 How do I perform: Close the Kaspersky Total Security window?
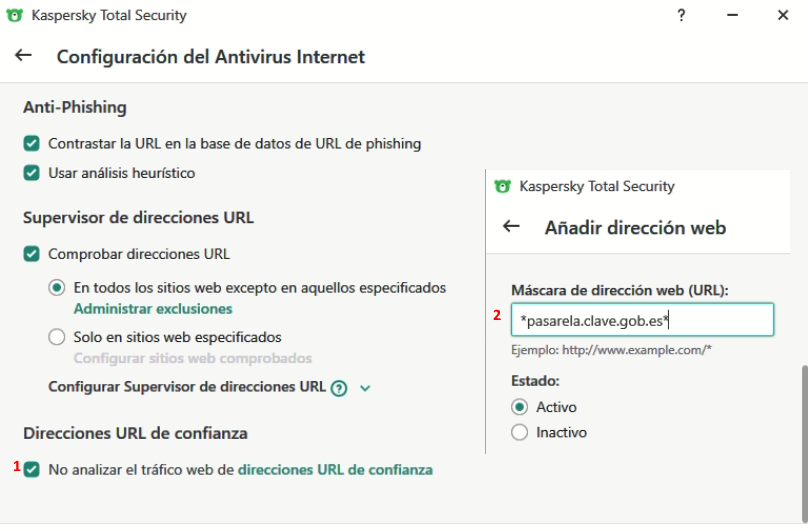click(x=783, y=16)
